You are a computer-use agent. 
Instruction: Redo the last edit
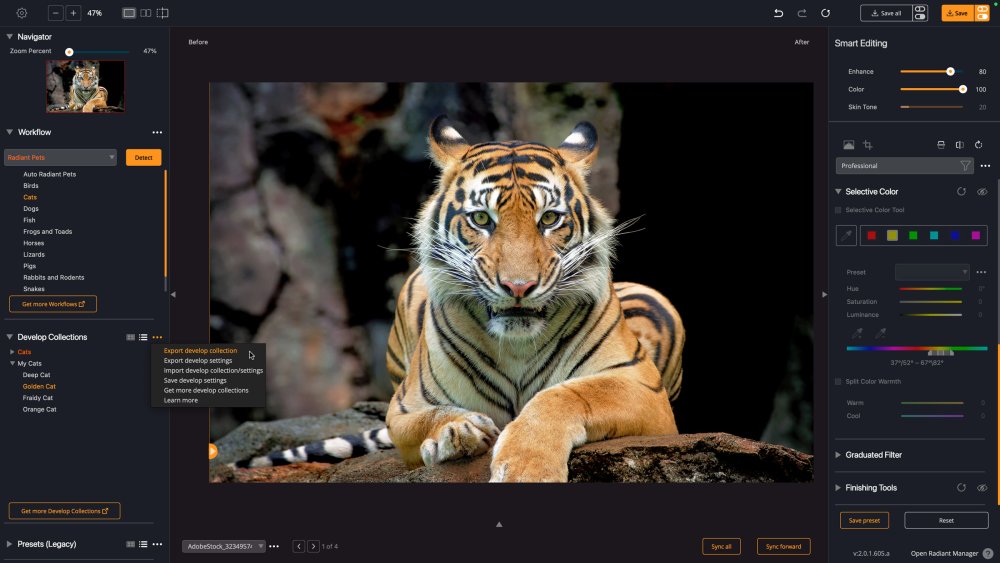[x=802, y=13]
